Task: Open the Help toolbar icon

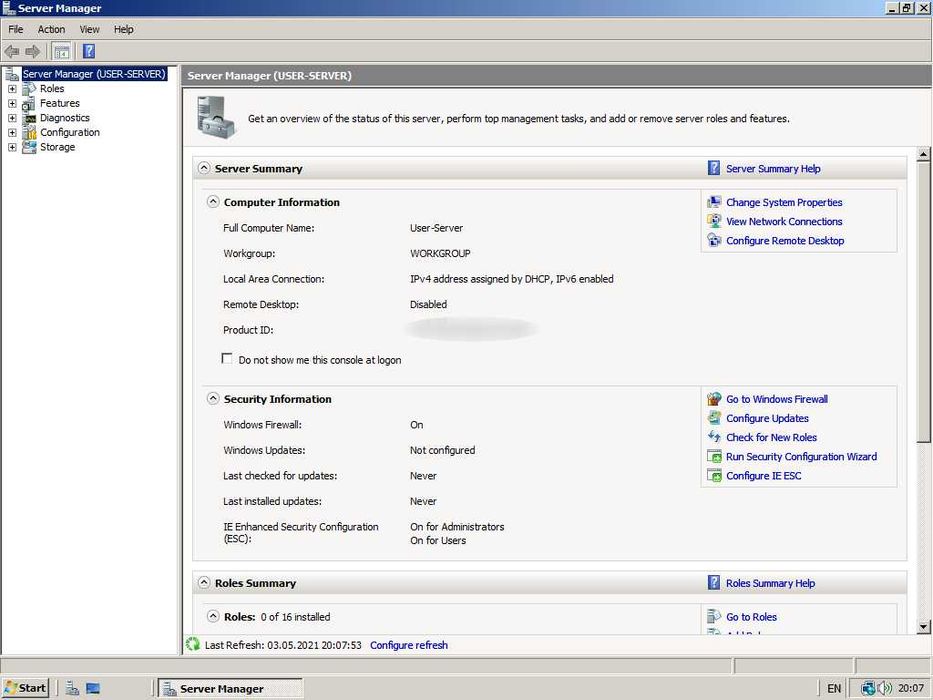Action: (x=89, y=51)
